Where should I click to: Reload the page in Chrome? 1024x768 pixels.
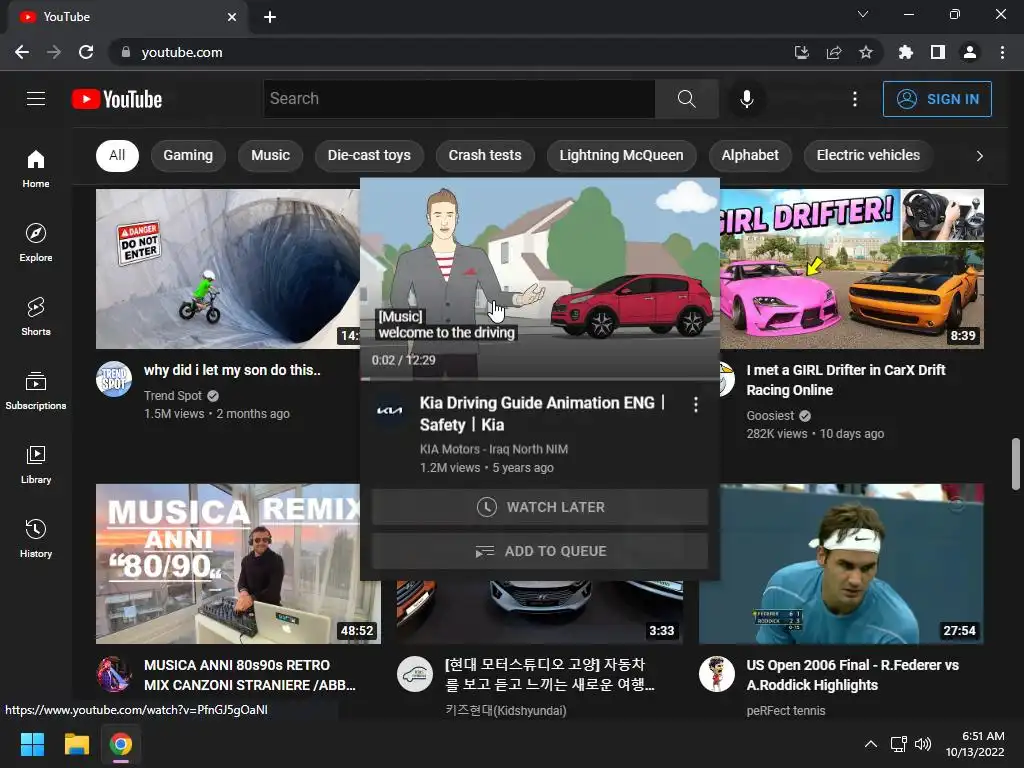(x=86, y=52)
